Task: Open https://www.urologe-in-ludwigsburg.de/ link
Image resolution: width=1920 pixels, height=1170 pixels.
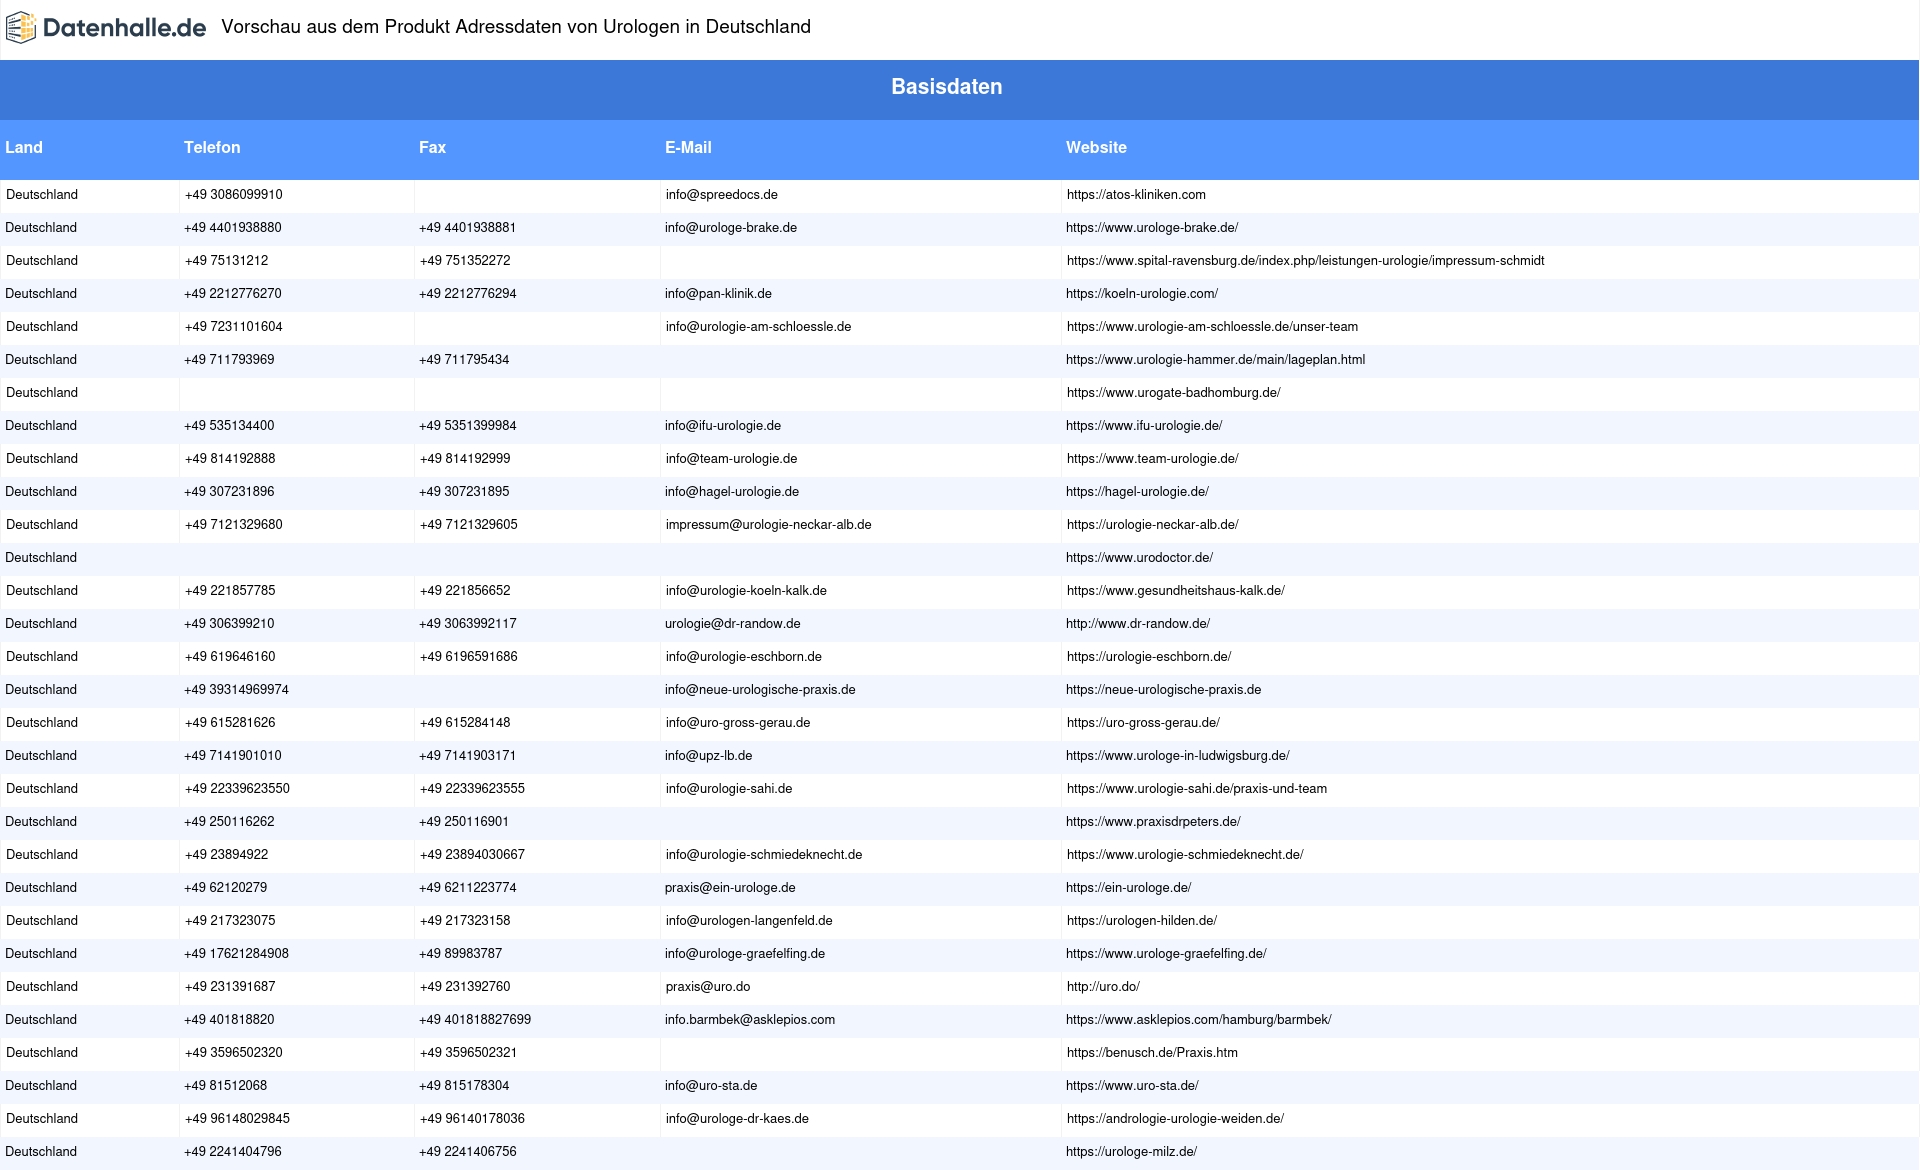Action: click(1178, 756)
